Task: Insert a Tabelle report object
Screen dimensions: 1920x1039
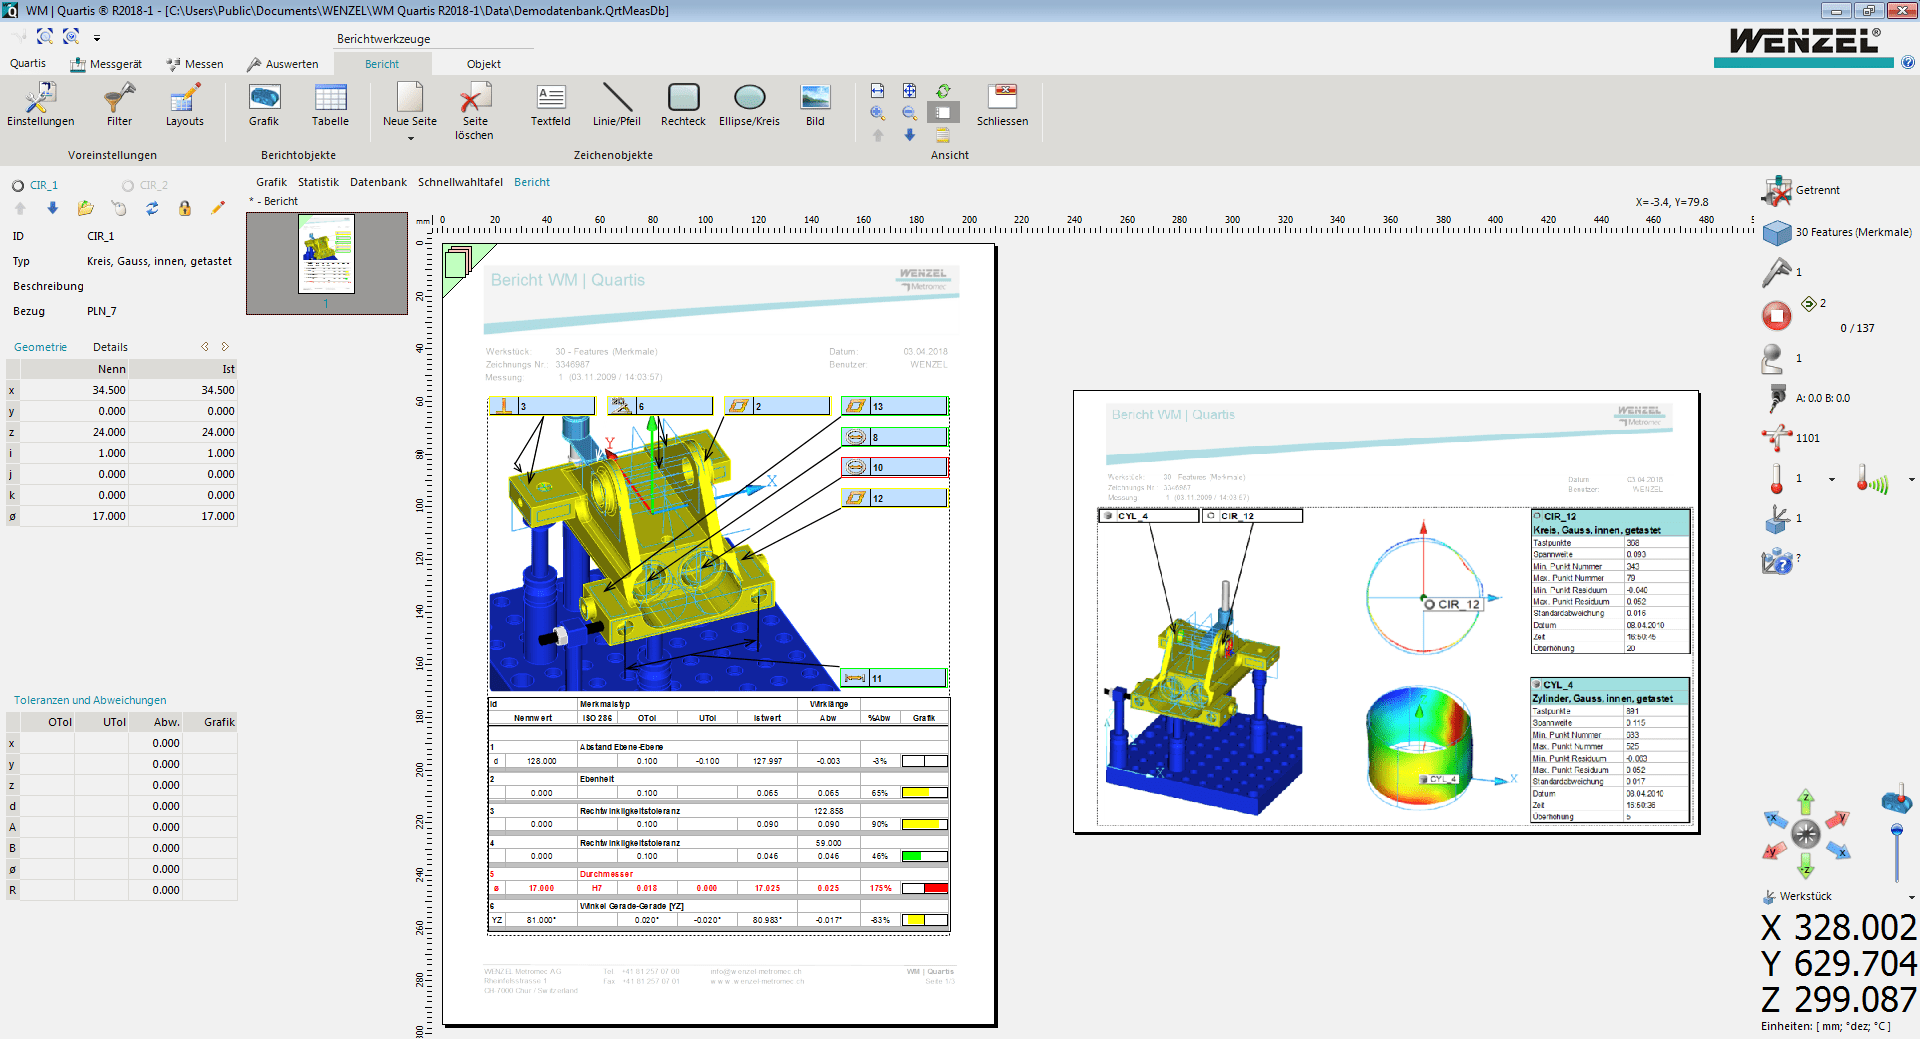Action: click(330, 104)
